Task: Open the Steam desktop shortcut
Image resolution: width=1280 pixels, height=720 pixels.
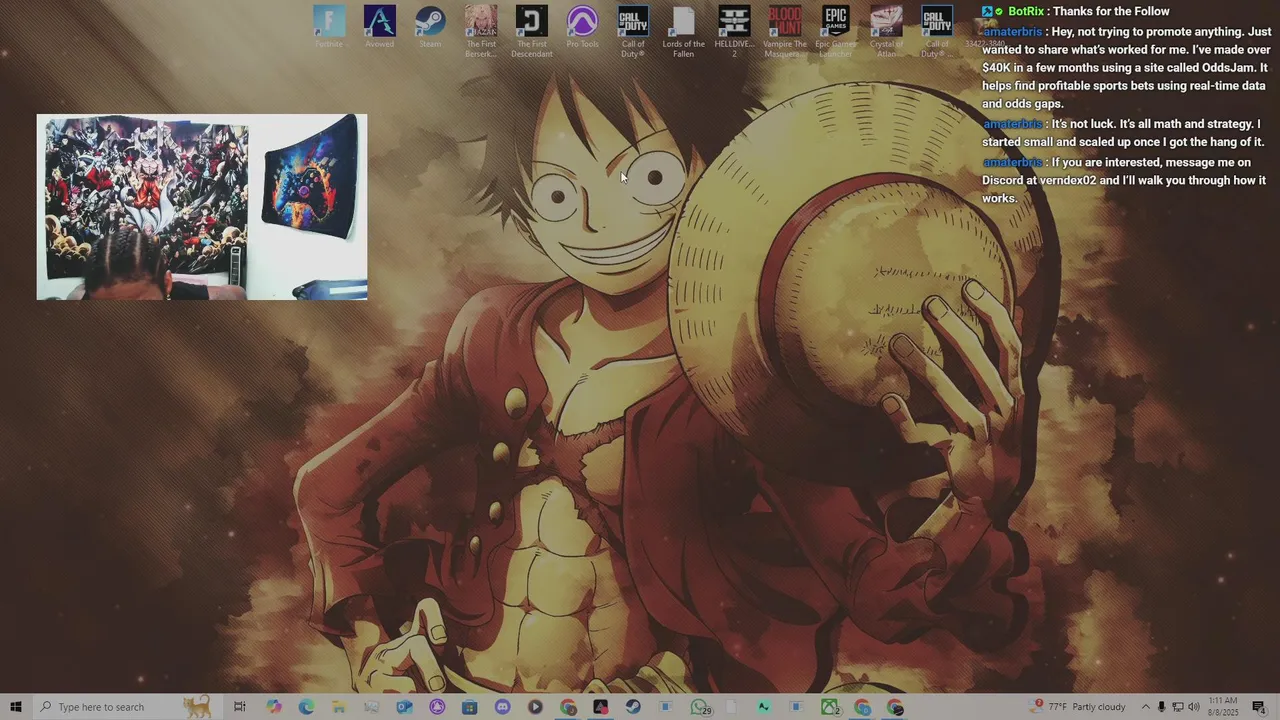Action: 430,27
